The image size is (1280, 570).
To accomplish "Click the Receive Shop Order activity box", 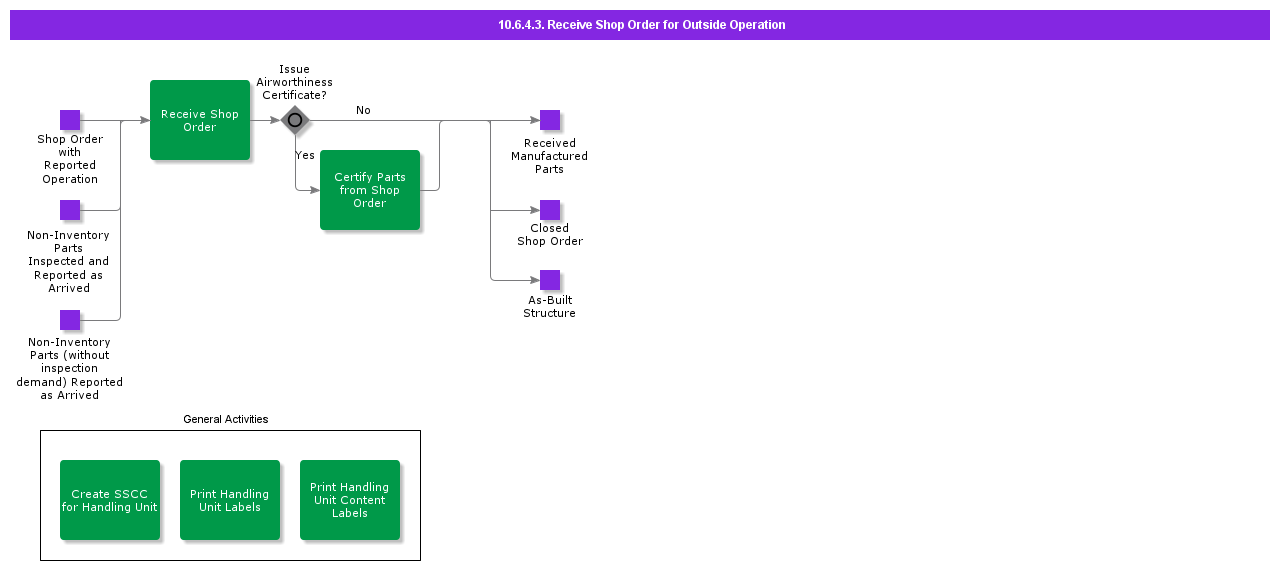I will click(x=200, y=120).
